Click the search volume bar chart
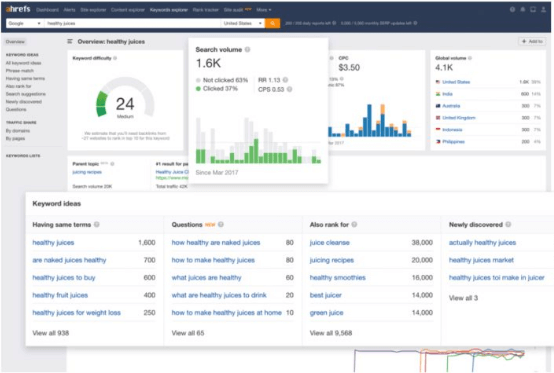554x373 pixels. [258, 140]
